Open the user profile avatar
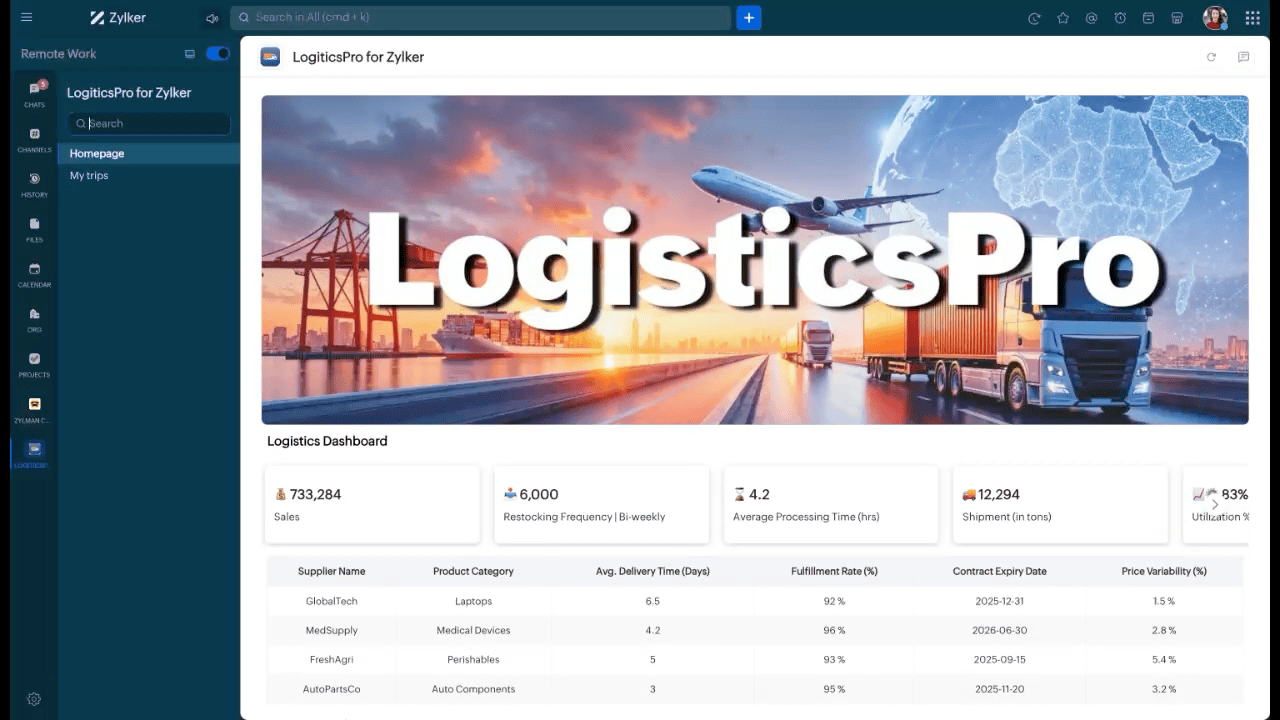The image size is (1280, 720). [x=1214, y=18]
